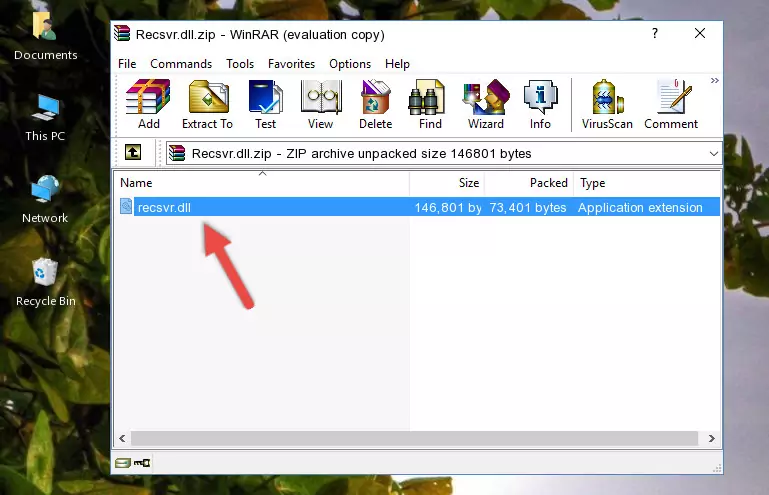This screenshot has height=495, width=769.
Task: Sort by the Name column header
Action: (x=262, y=182)
